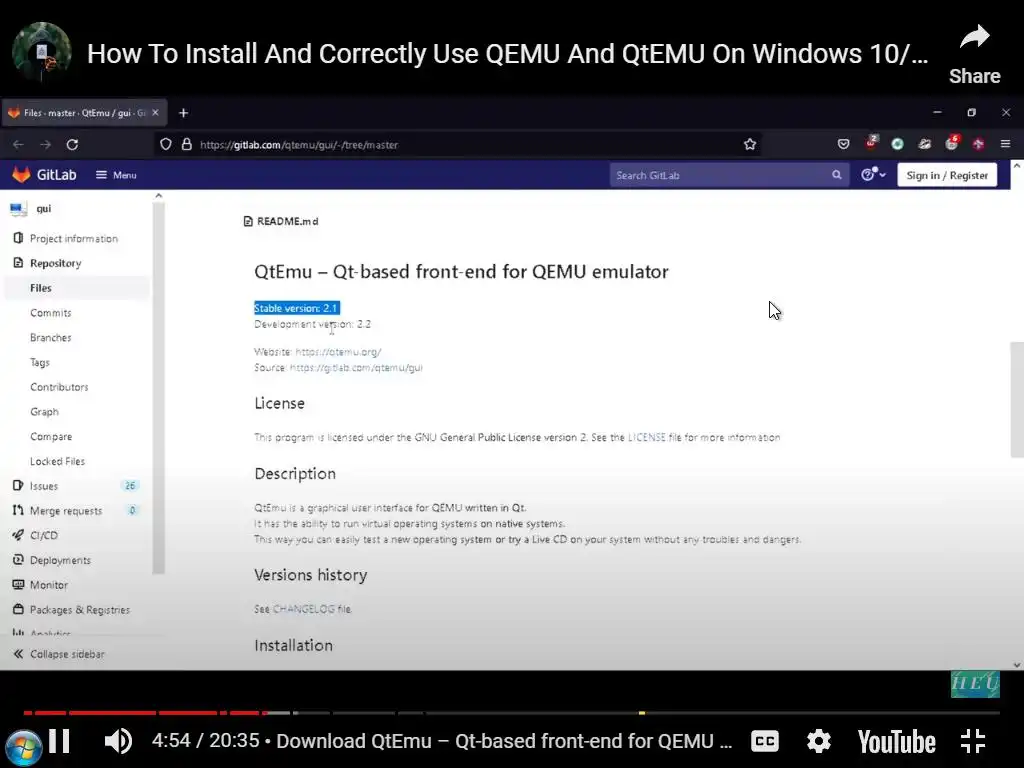The width and height of the screenshot is (1024, 768).
Task: Open Tags in the sidebar
Action: (39, 362)
